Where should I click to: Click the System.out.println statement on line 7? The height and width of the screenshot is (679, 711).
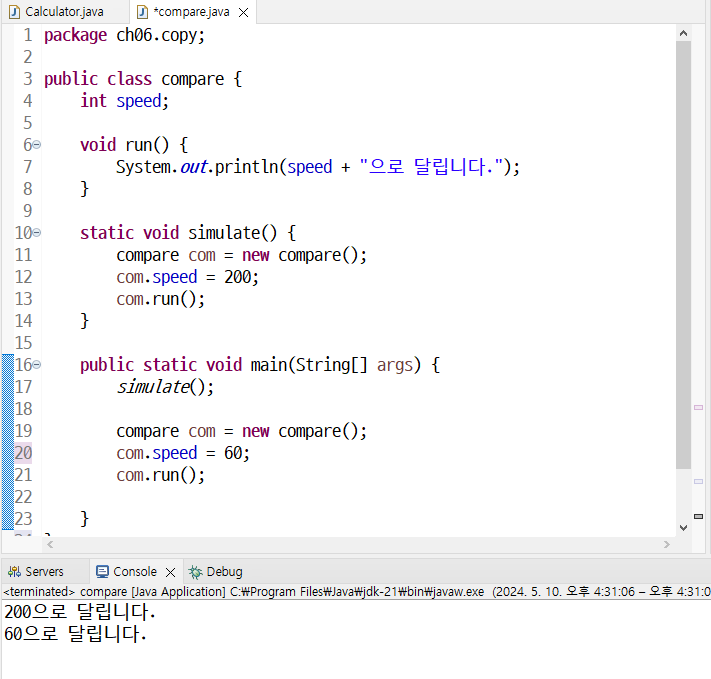coord(317,167)
